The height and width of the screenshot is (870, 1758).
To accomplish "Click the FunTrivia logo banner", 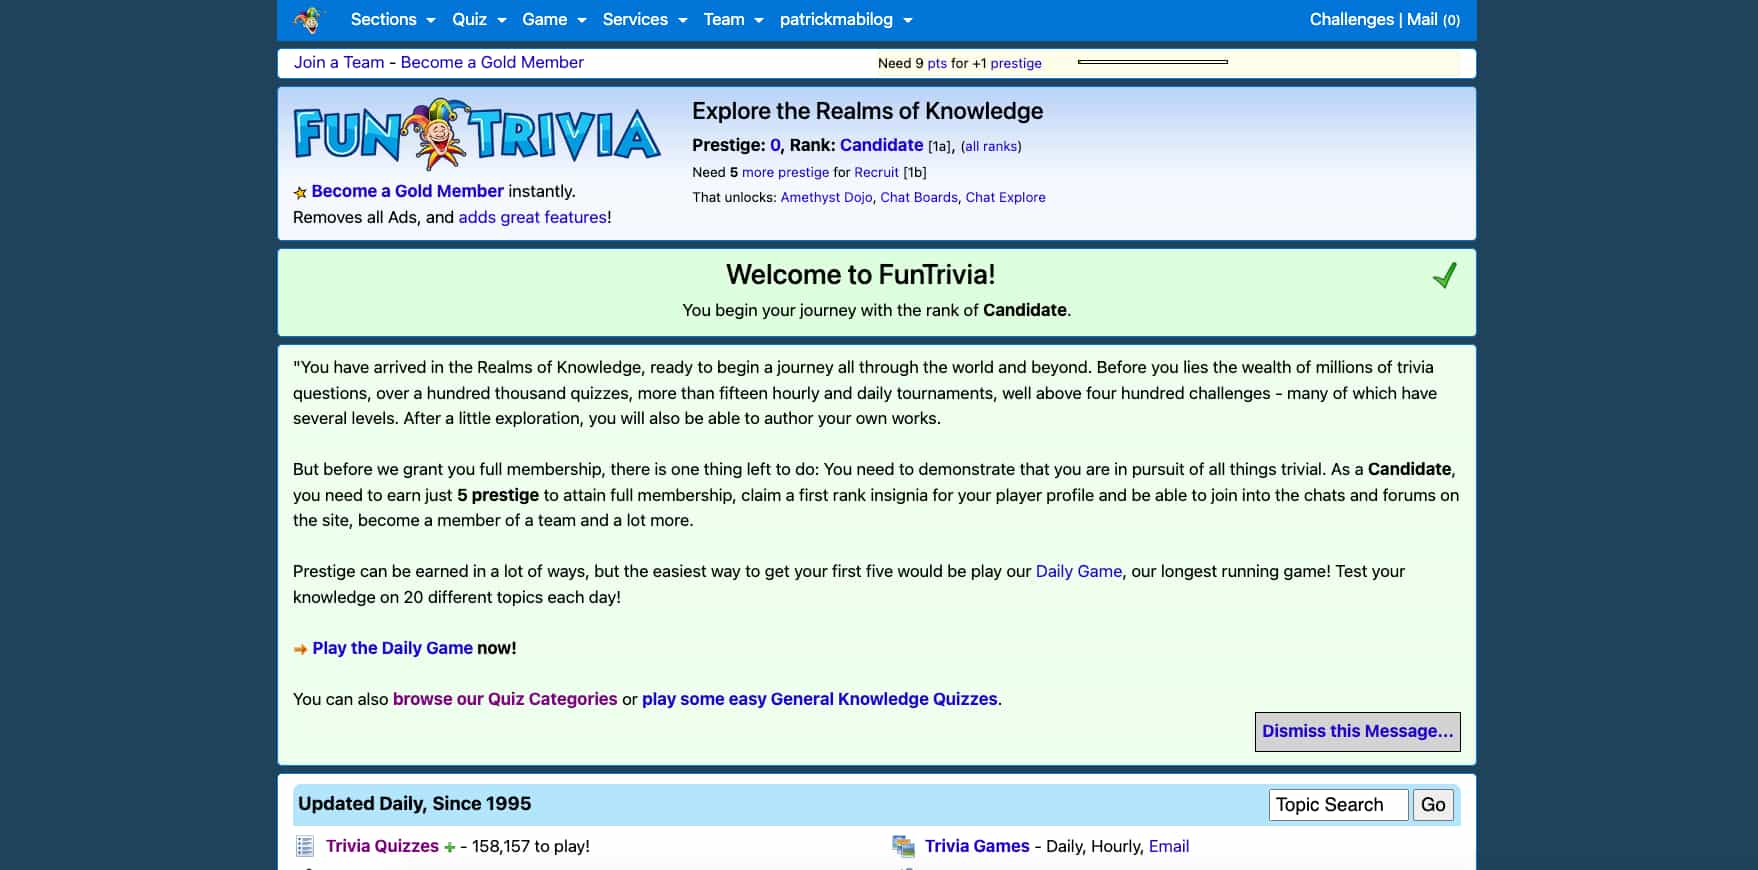I will click(x=477, y=134).
